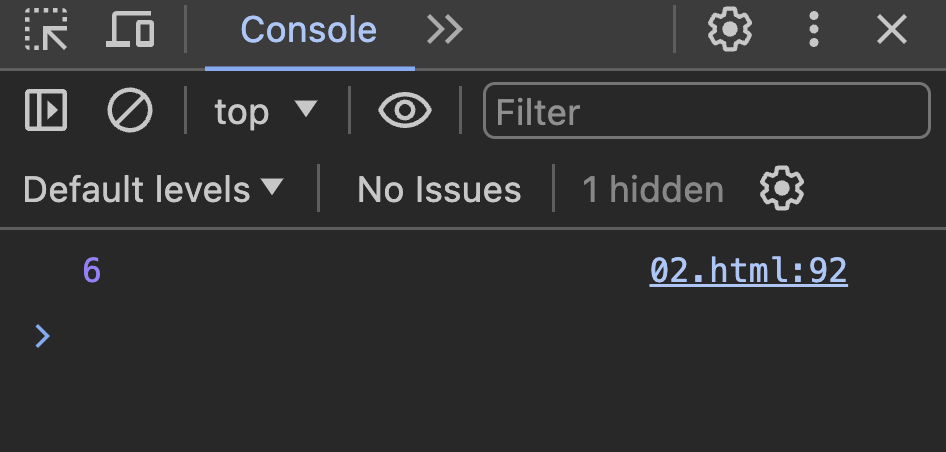Click the 1 hidden message indicator
The height and width of the screenshot is (452, 946).
click(653, 189)
